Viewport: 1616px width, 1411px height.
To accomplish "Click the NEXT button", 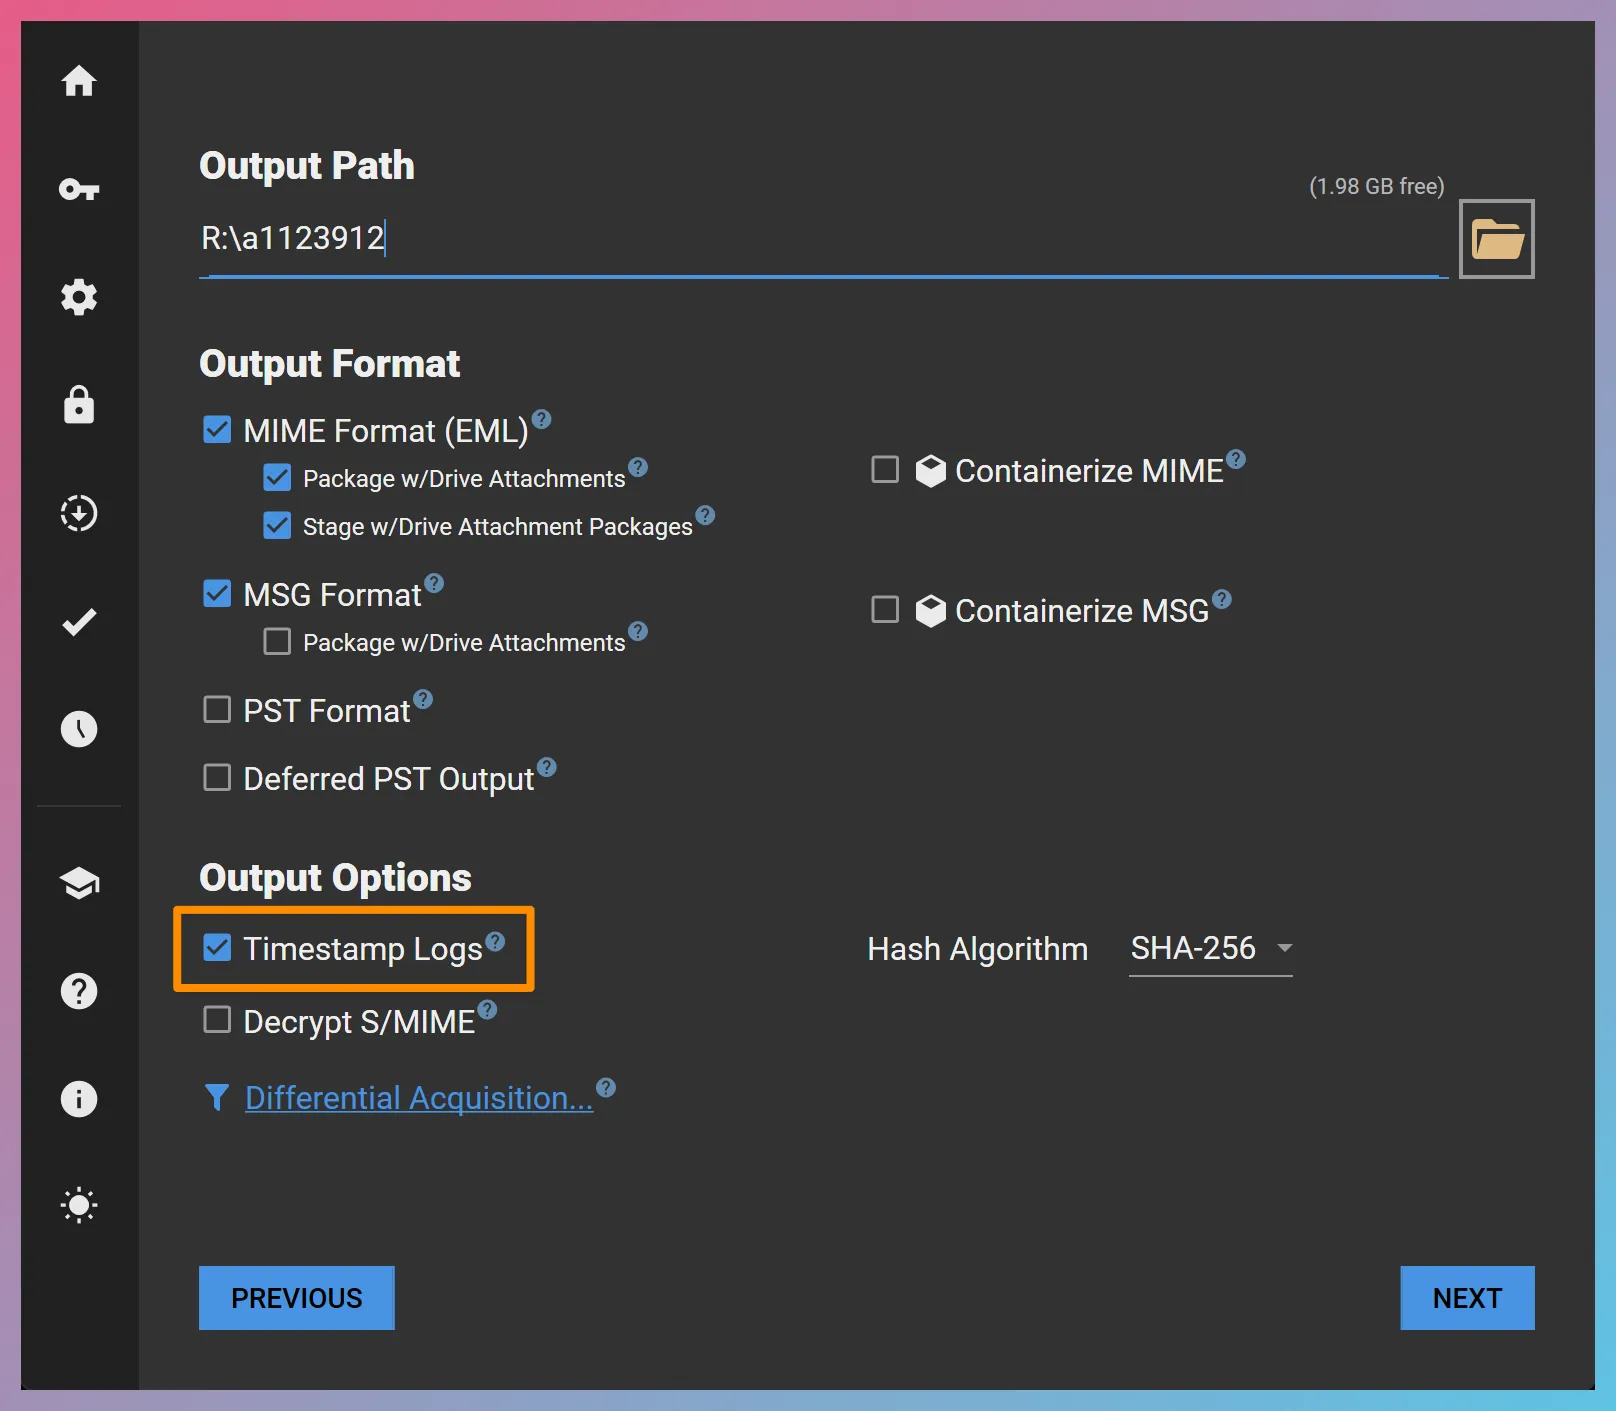I will 1466,1298.
